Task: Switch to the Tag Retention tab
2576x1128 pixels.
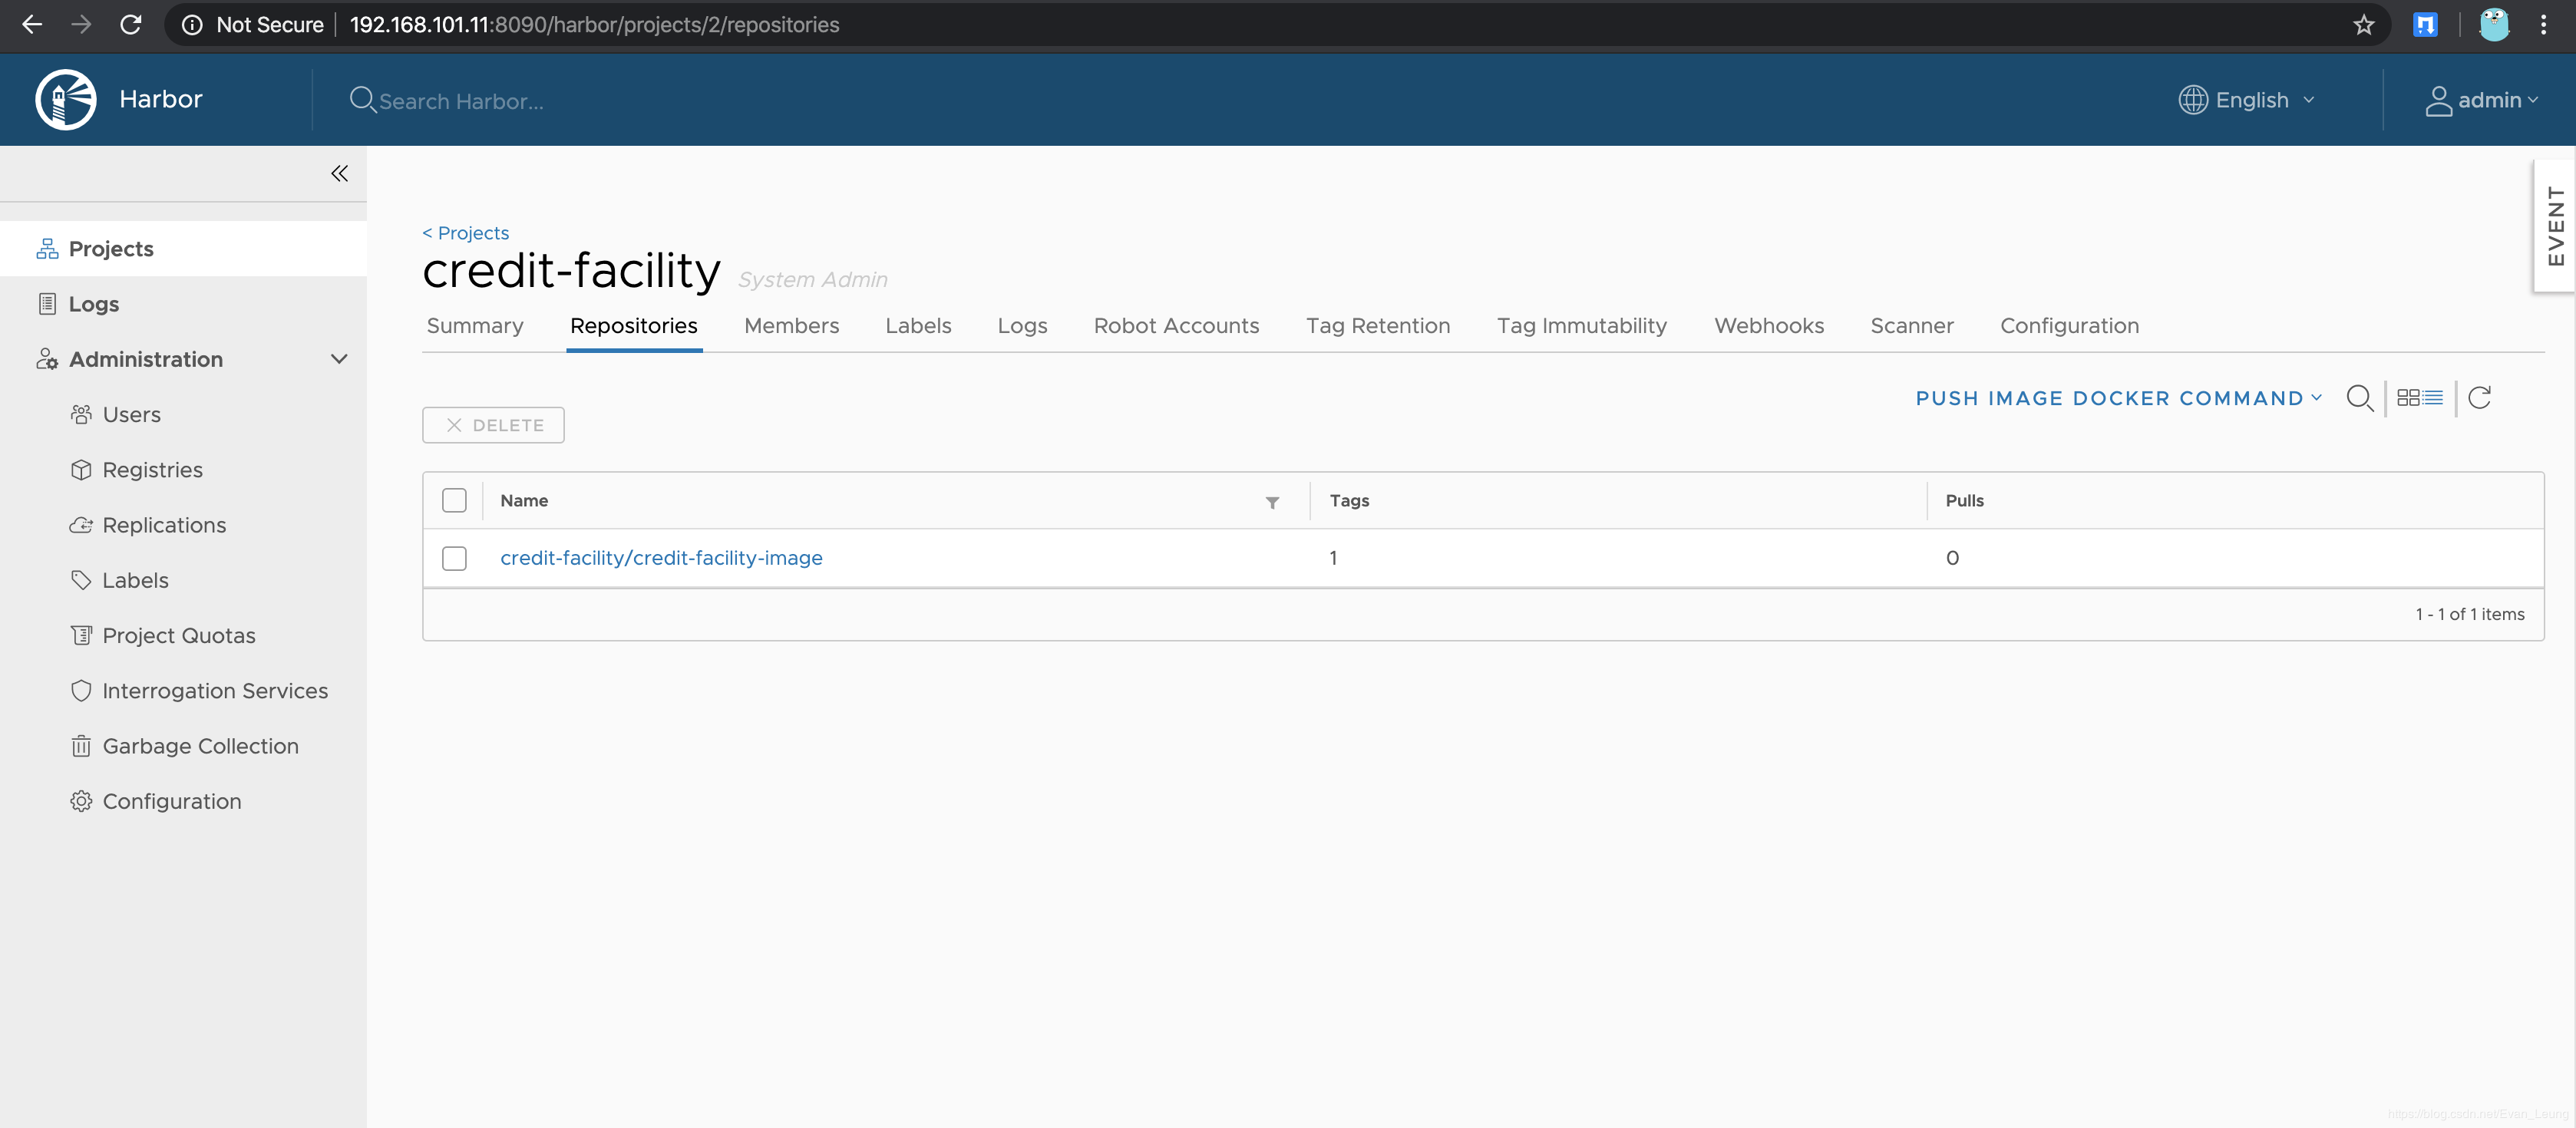Action: tap(1377, 326)
